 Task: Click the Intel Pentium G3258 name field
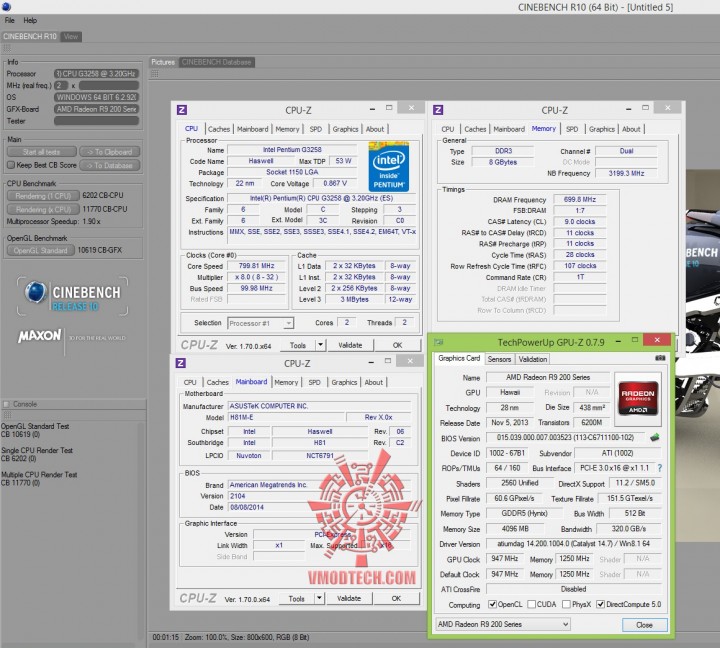click(292, 150)
